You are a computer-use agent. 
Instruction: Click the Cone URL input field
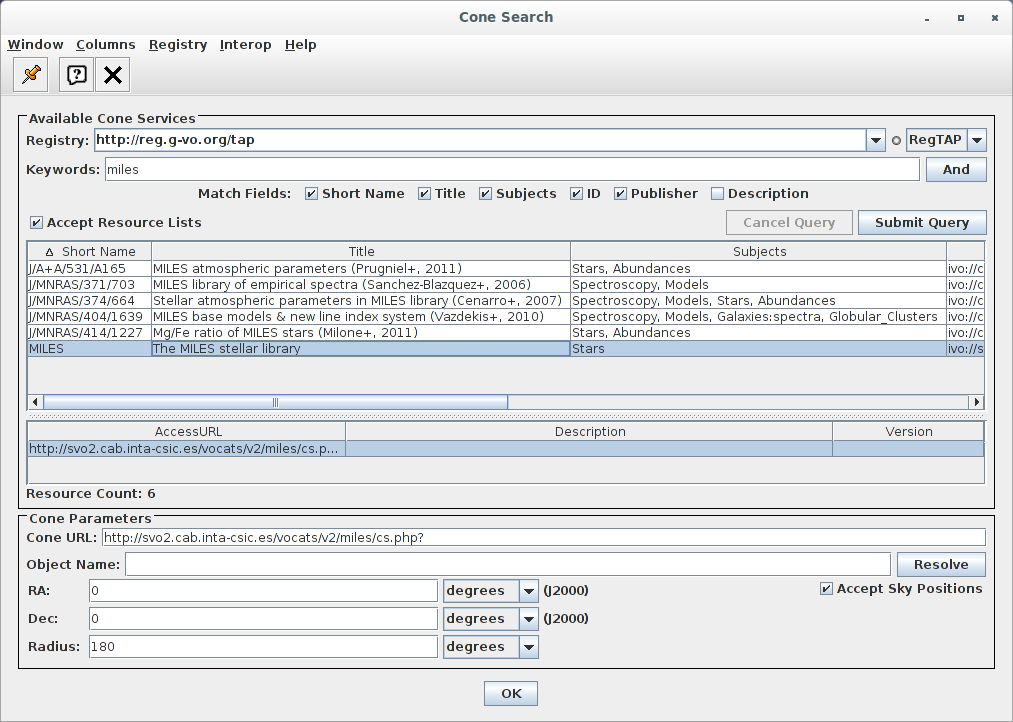tap(544, 537)
